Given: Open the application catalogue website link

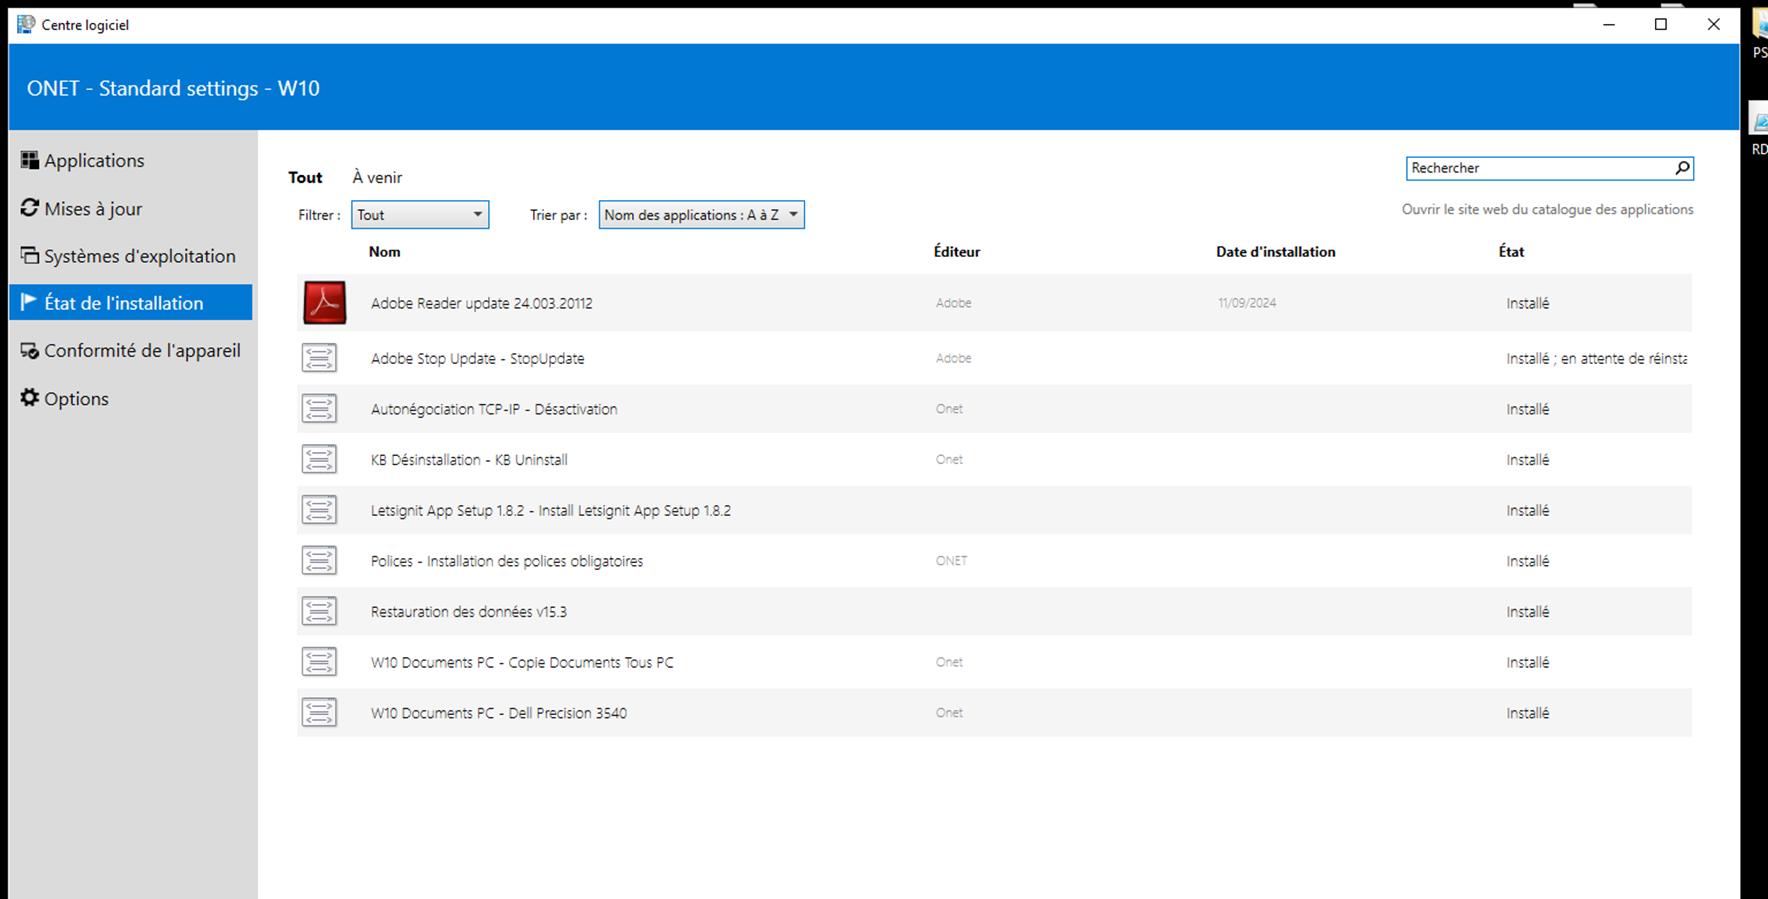Looking at the screenshot, I should click(x=1547, y=209).
